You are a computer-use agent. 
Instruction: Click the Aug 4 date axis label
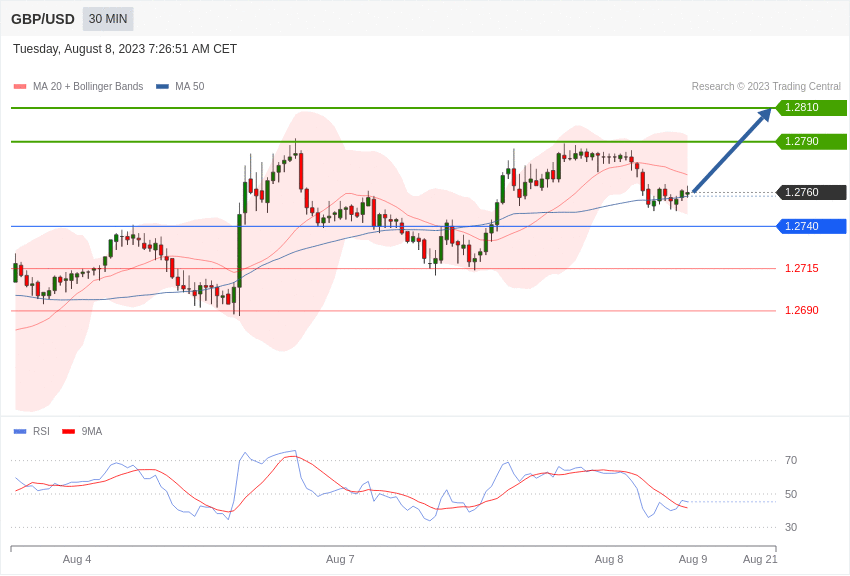tap(77, 559)
